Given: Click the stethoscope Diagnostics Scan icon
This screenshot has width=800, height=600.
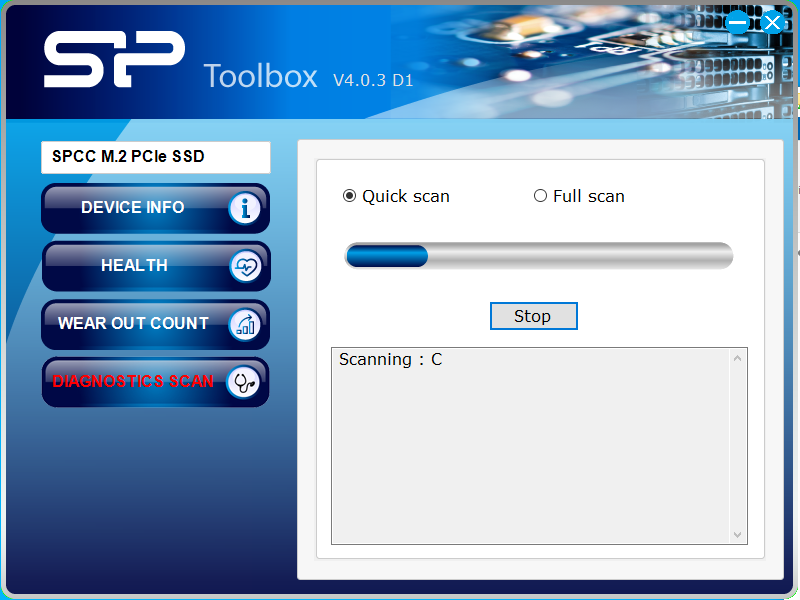Looking at the screenshot, I should (x=244, y=382).
